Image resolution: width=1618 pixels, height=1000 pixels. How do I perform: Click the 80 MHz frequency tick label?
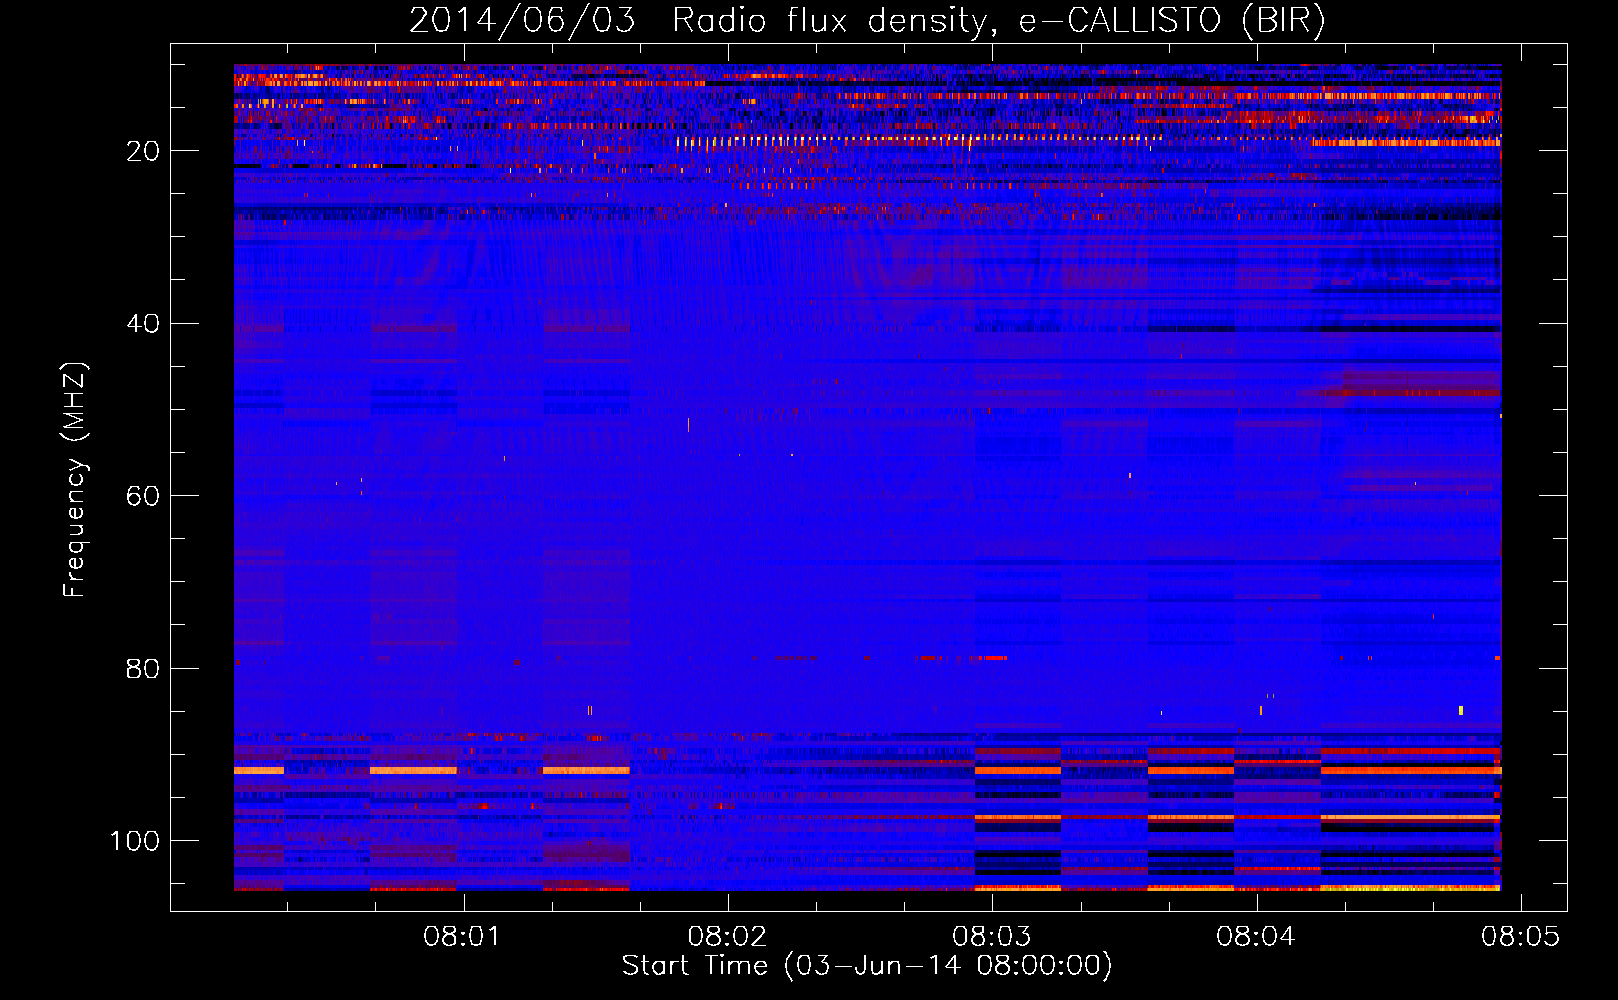tap(143, 668)
